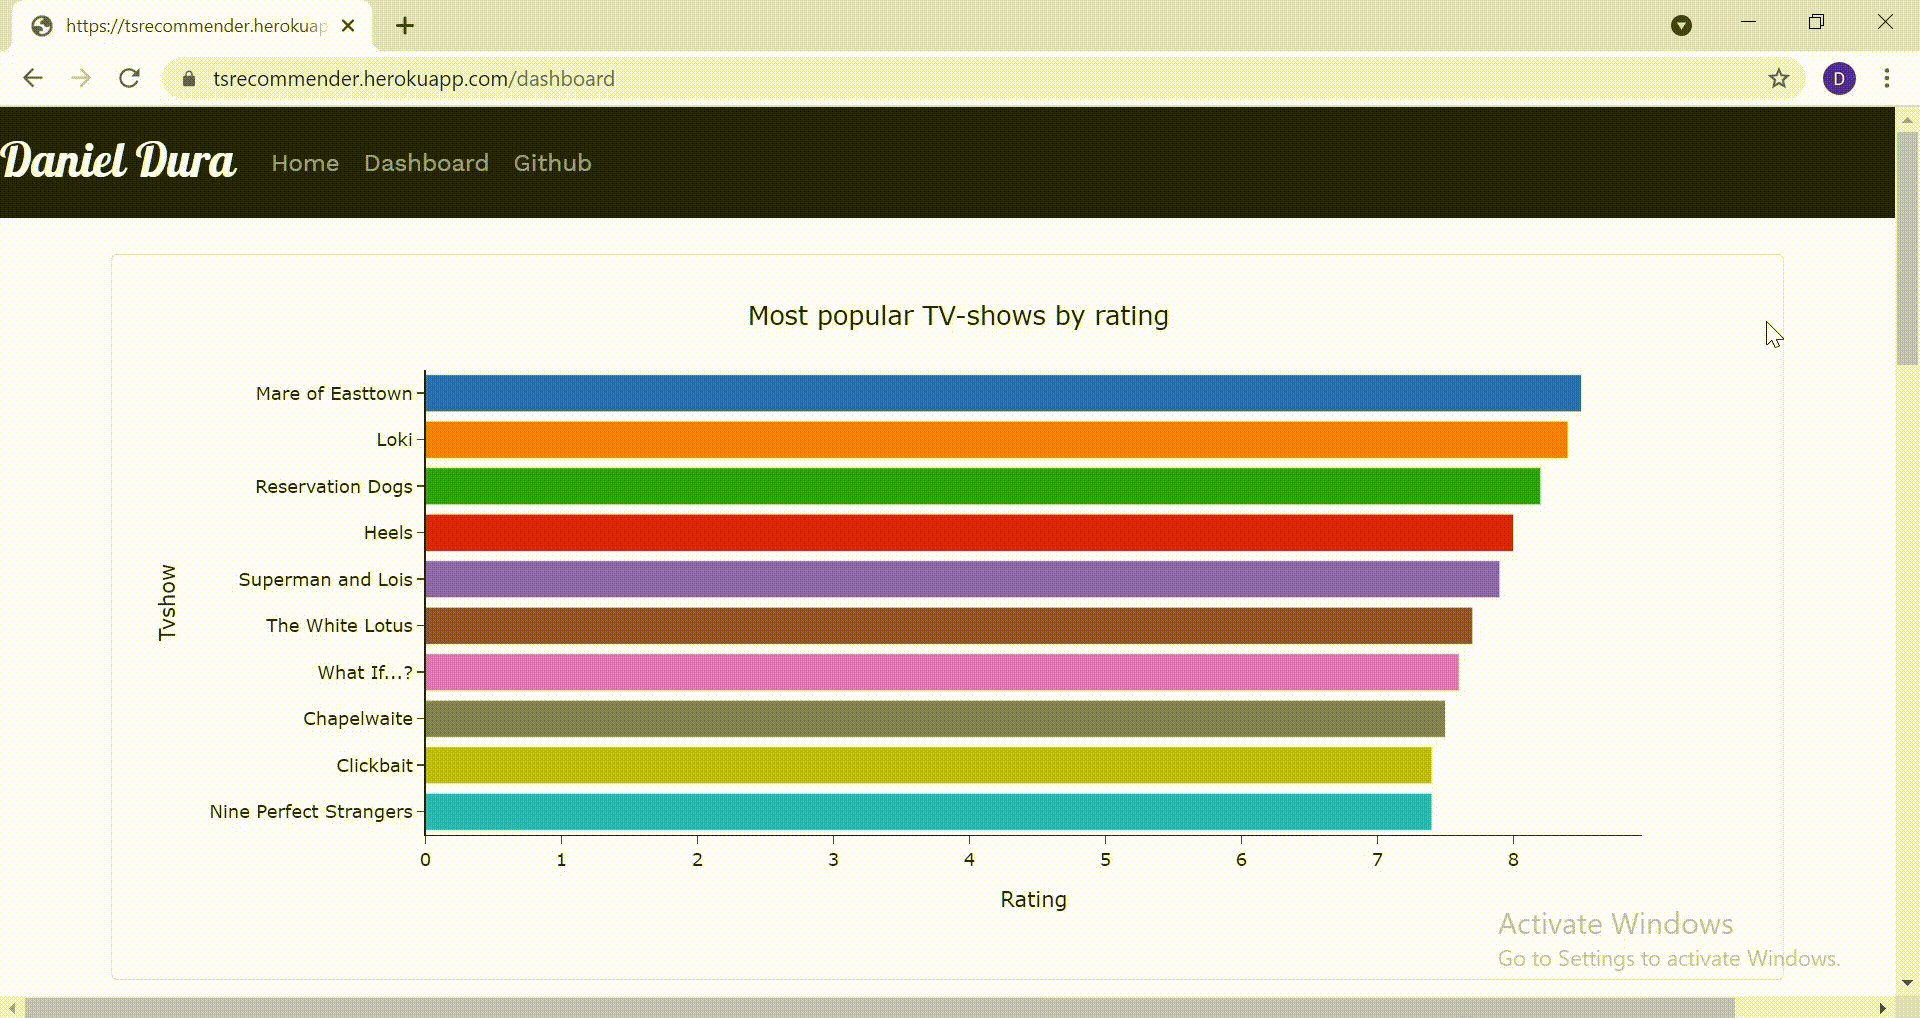
Task: Click the brown The White Lotus bar
Action: (x=949, y=626)
